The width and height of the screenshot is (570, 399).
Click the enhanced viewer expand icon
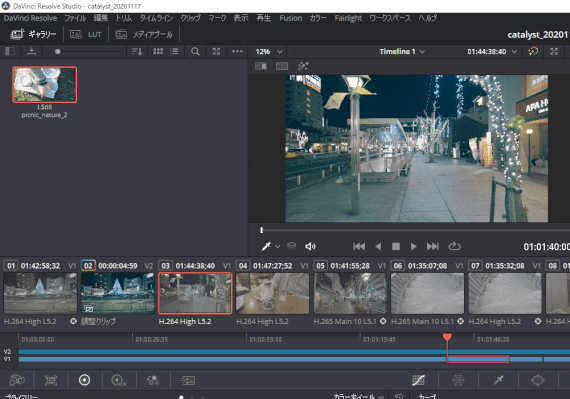tap(554, 51)
